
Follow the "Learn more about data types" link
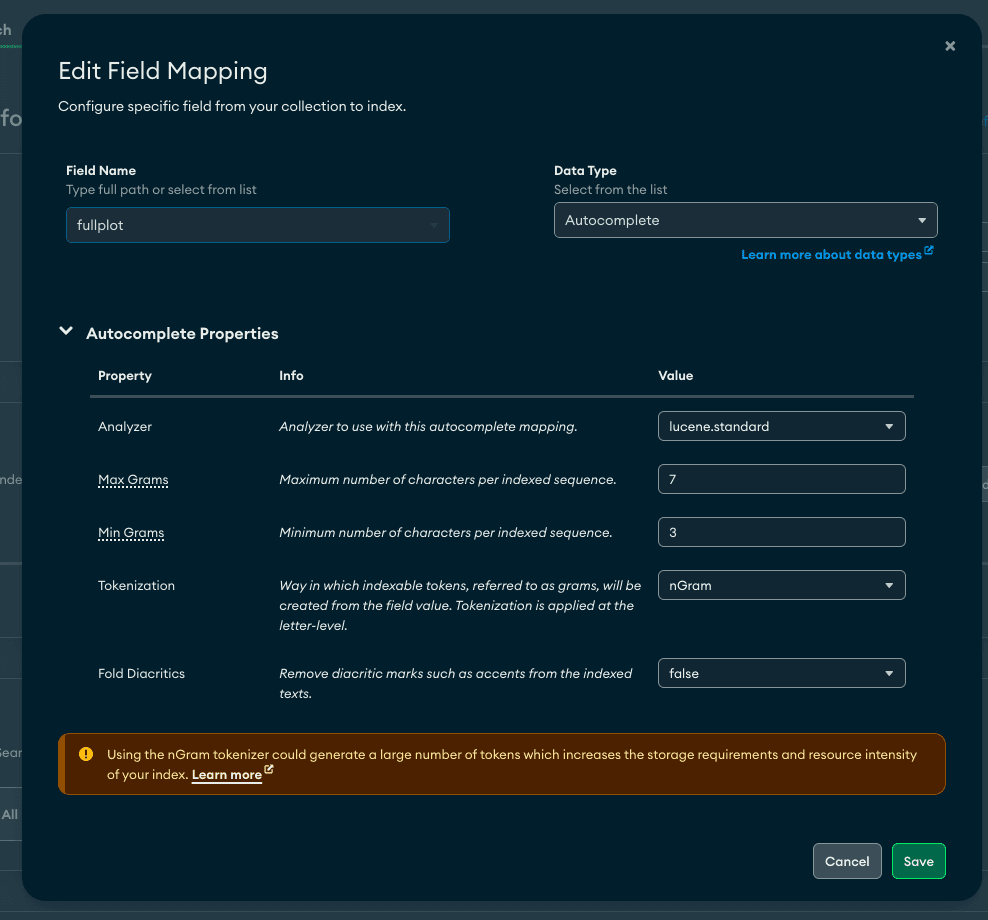830,254
